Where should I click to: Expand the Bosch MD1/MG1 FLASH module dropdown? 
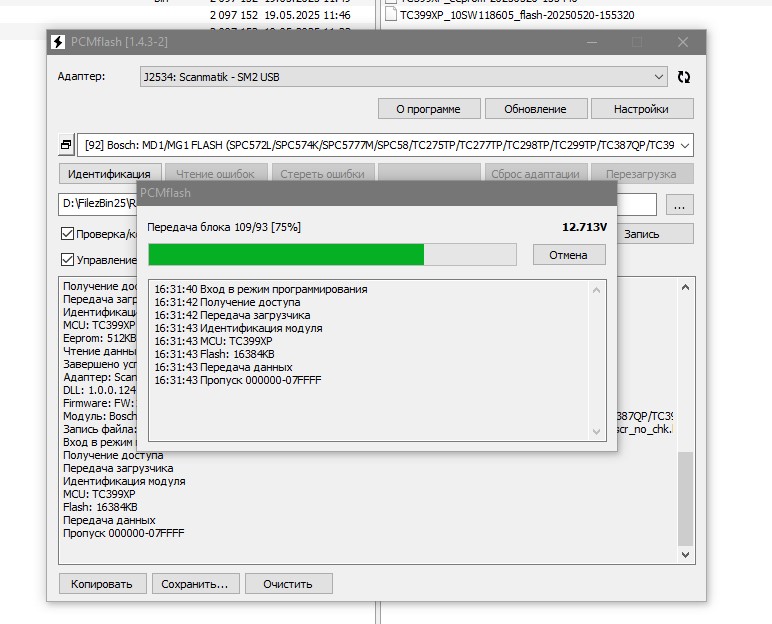(x=684, y=145)
